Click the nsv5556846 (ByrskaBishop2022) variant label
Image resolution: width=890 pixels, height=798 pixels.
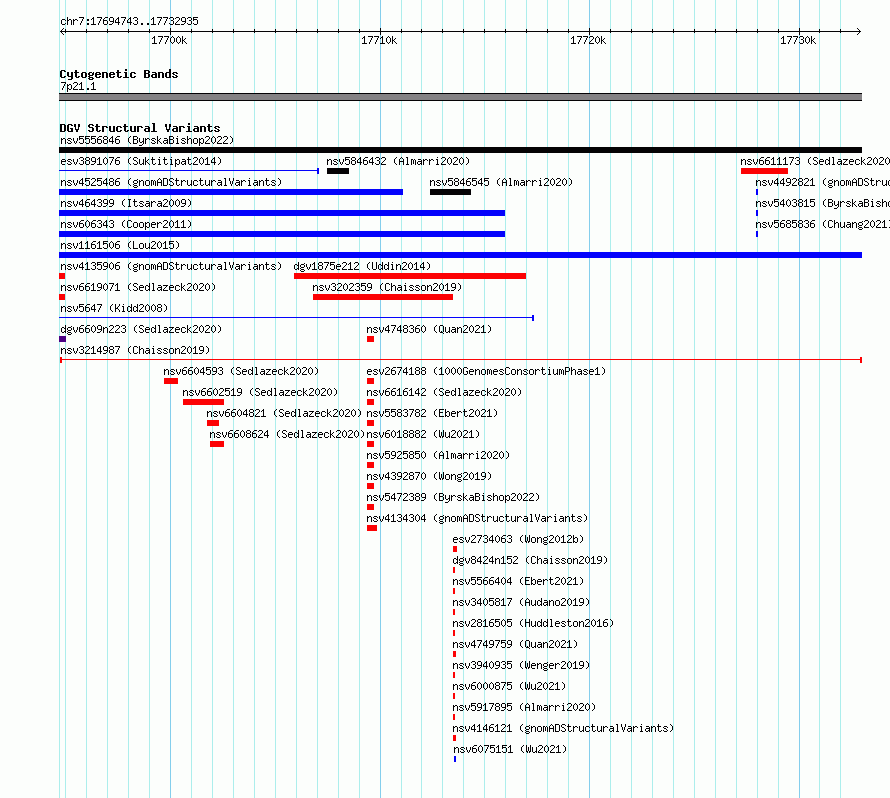click(147, 140)
